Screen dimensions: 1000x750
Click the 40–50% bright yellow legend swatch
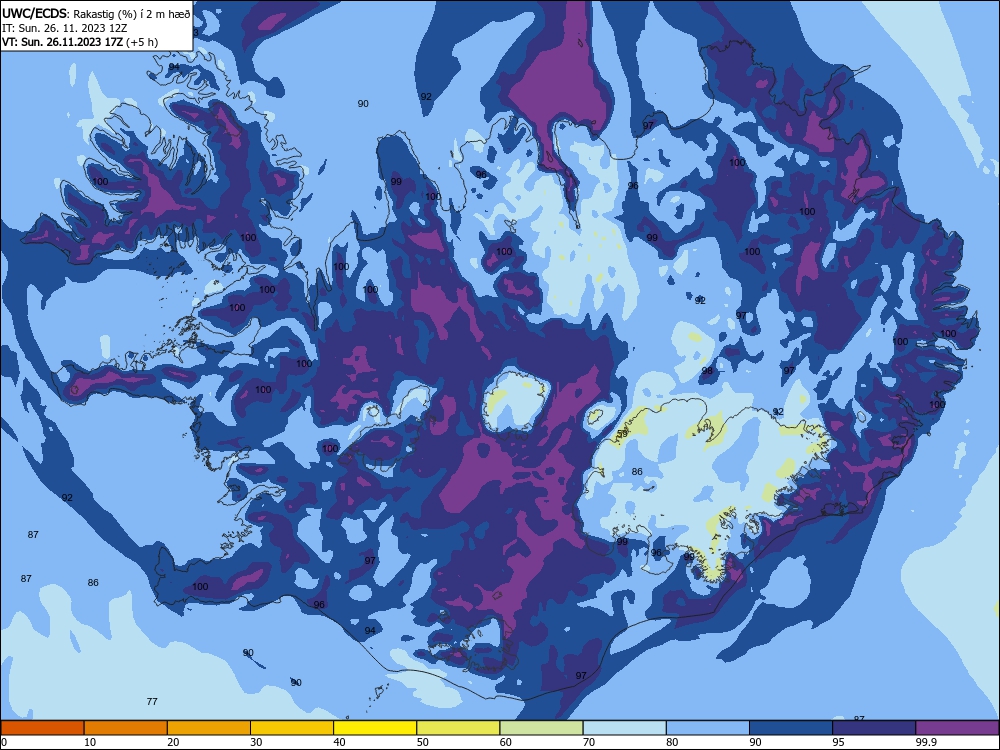375,728
